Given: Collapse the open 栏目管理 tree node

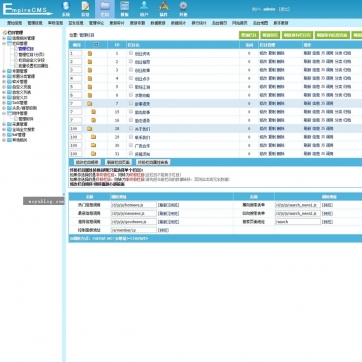Looking at the screenshot, I should pyautogui.click(x=4, y=43).
